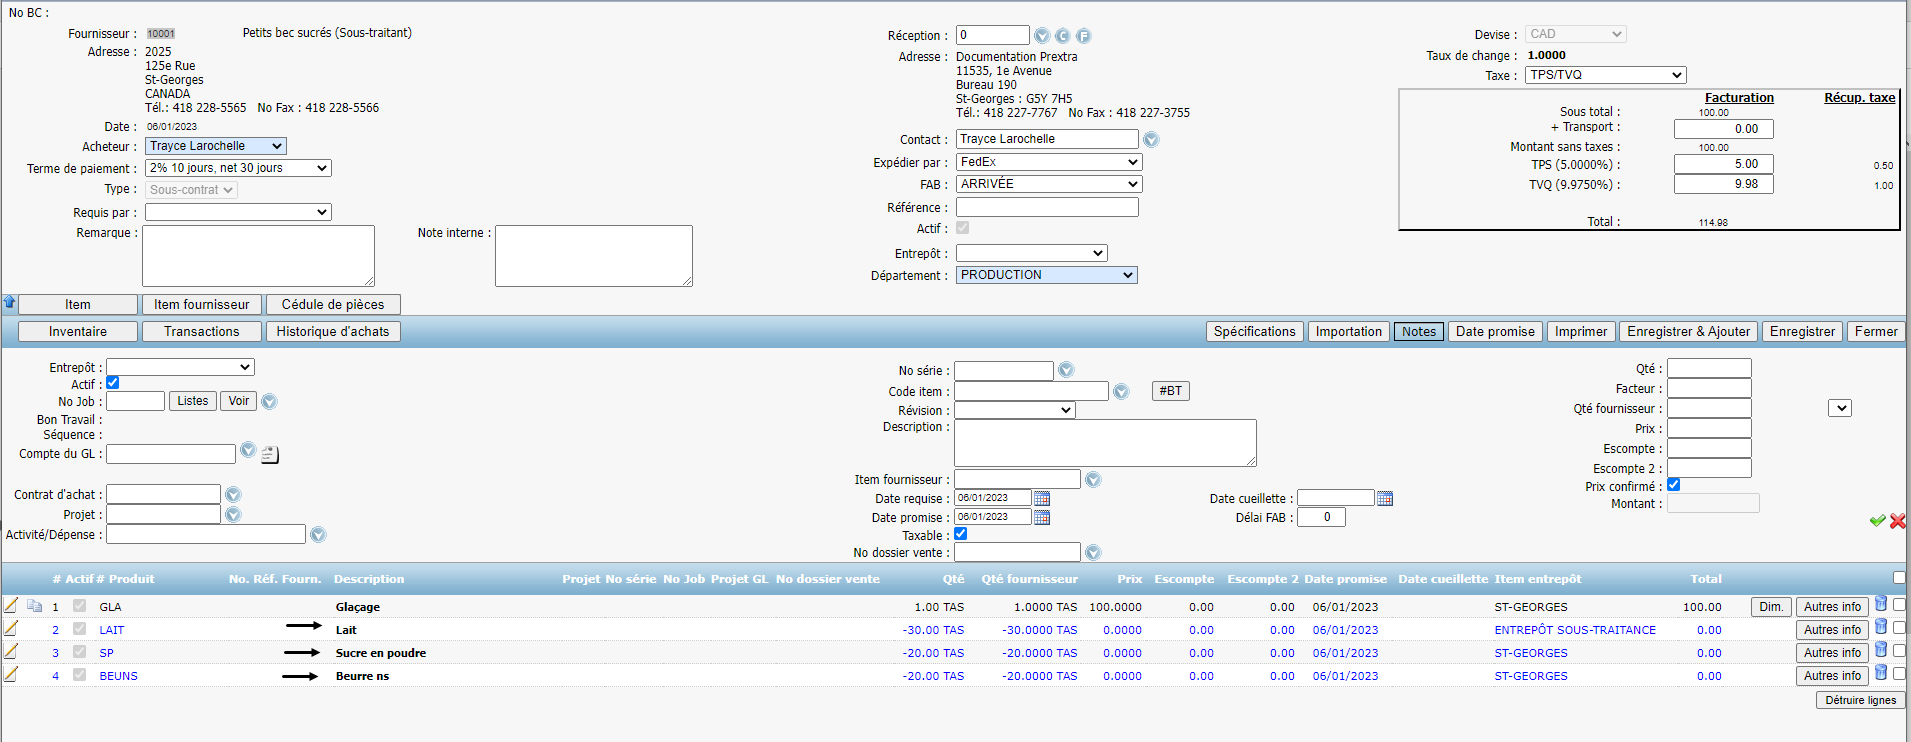Open the lookup arrow next to Projet field
Screen dimensions: 1911x742
(233, 514)
